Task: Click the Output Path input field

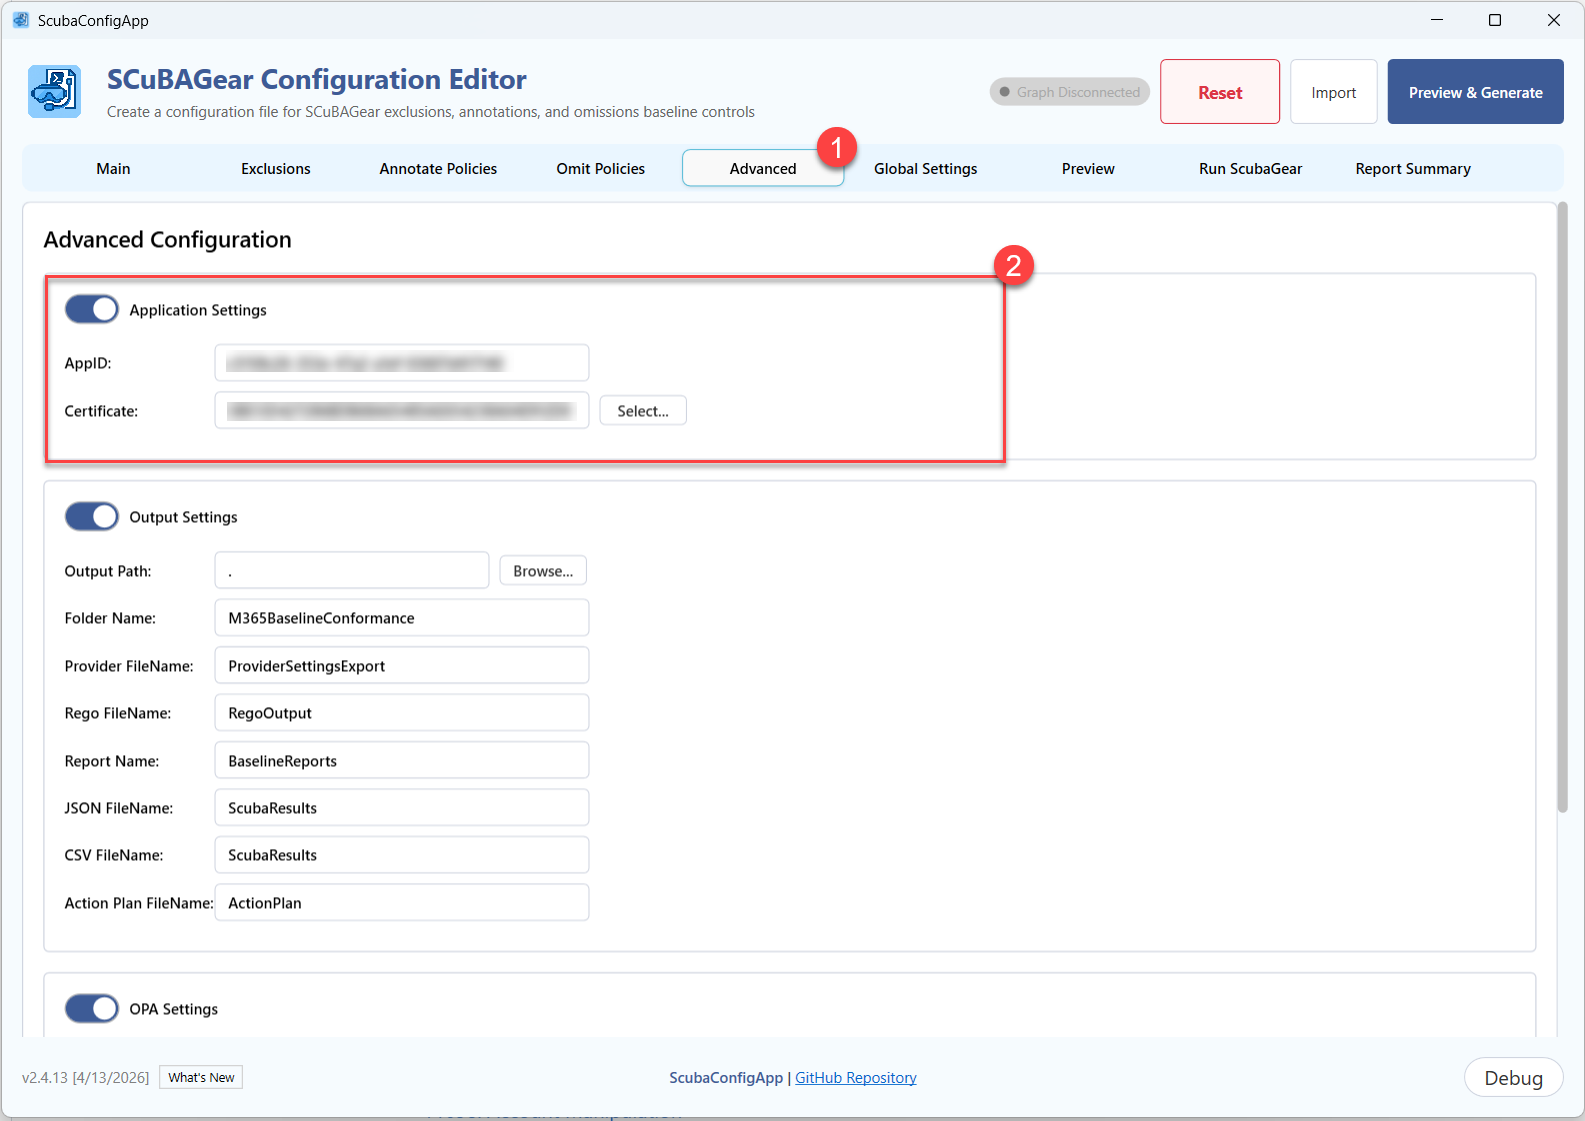Action: tap(352, 571)
